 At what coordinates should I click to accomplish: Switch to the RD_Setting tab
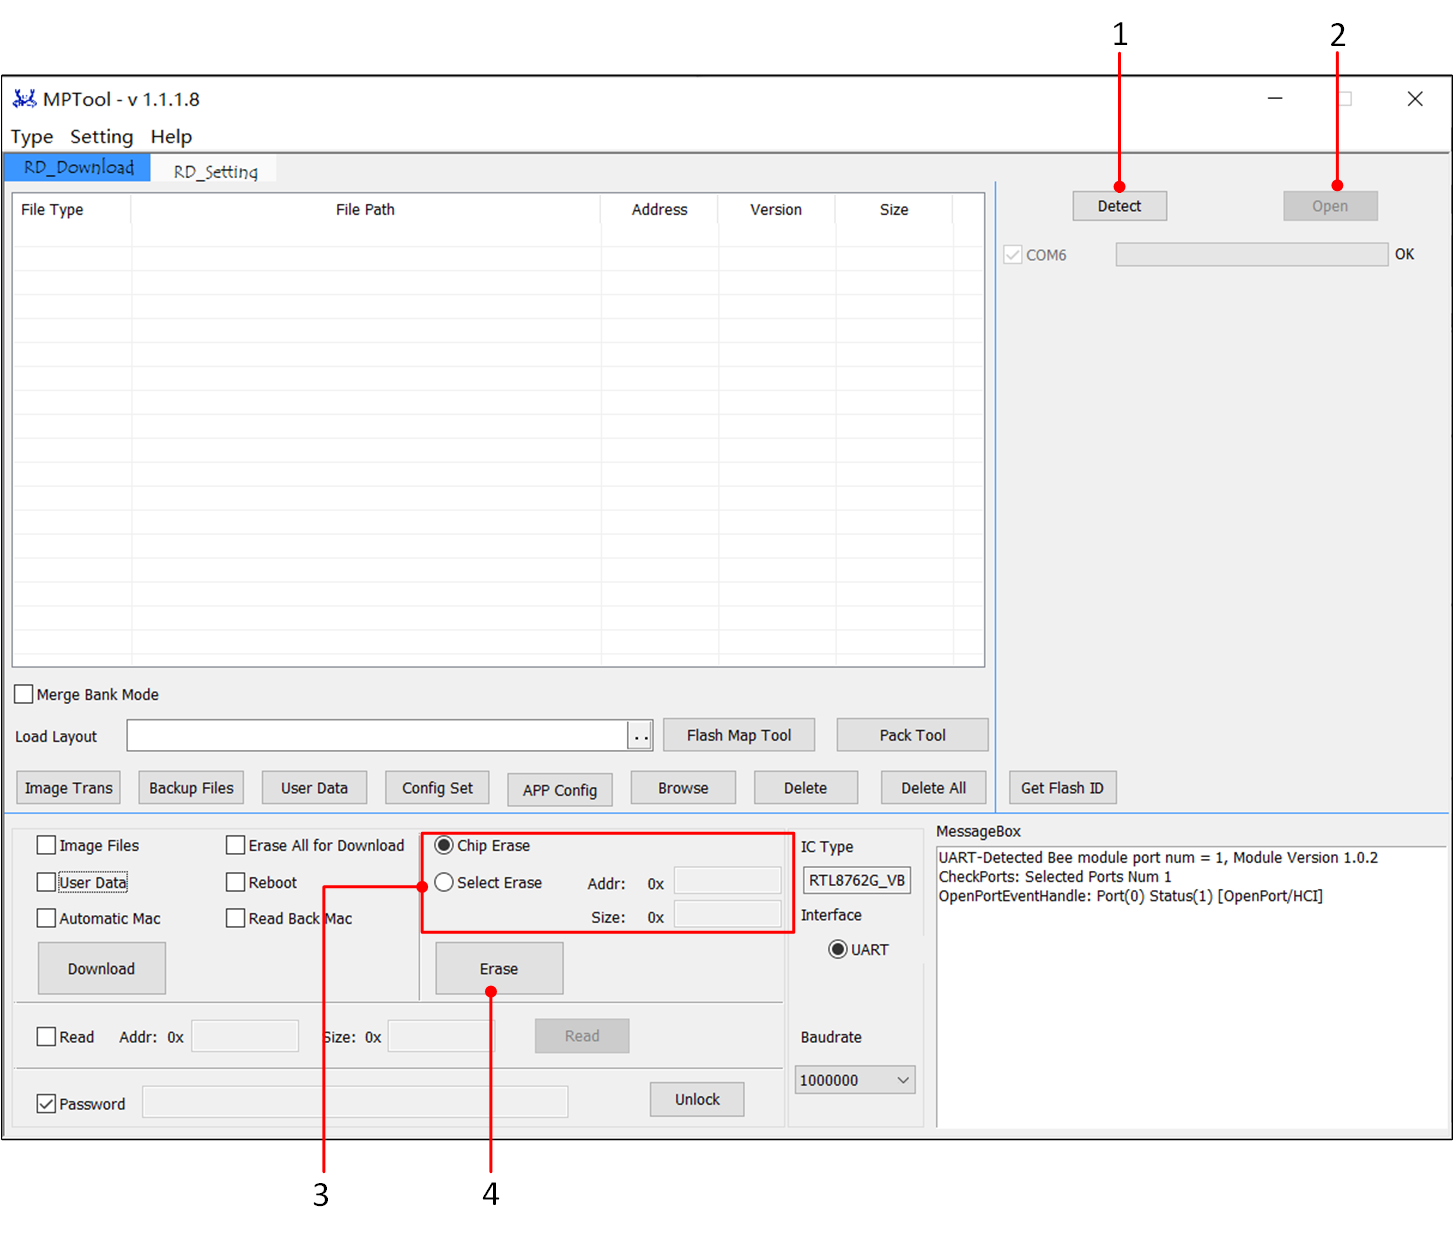click(x=215, y=171)
